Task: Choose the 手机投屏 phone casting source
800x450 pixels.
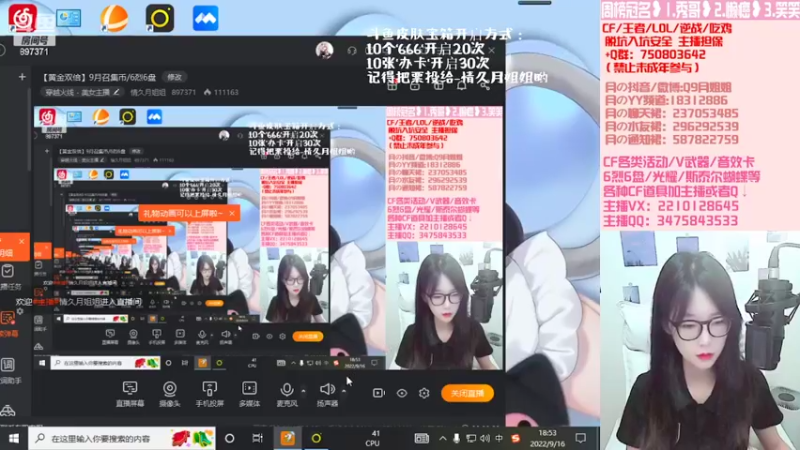Action: [x=210, y=394]
